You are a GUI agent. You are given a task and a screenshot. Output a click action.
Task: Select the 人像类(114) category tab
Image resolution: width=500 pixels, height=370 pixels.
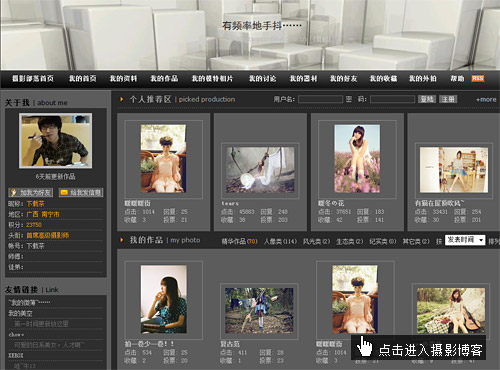pyautogui.click(x=280, y=241)
